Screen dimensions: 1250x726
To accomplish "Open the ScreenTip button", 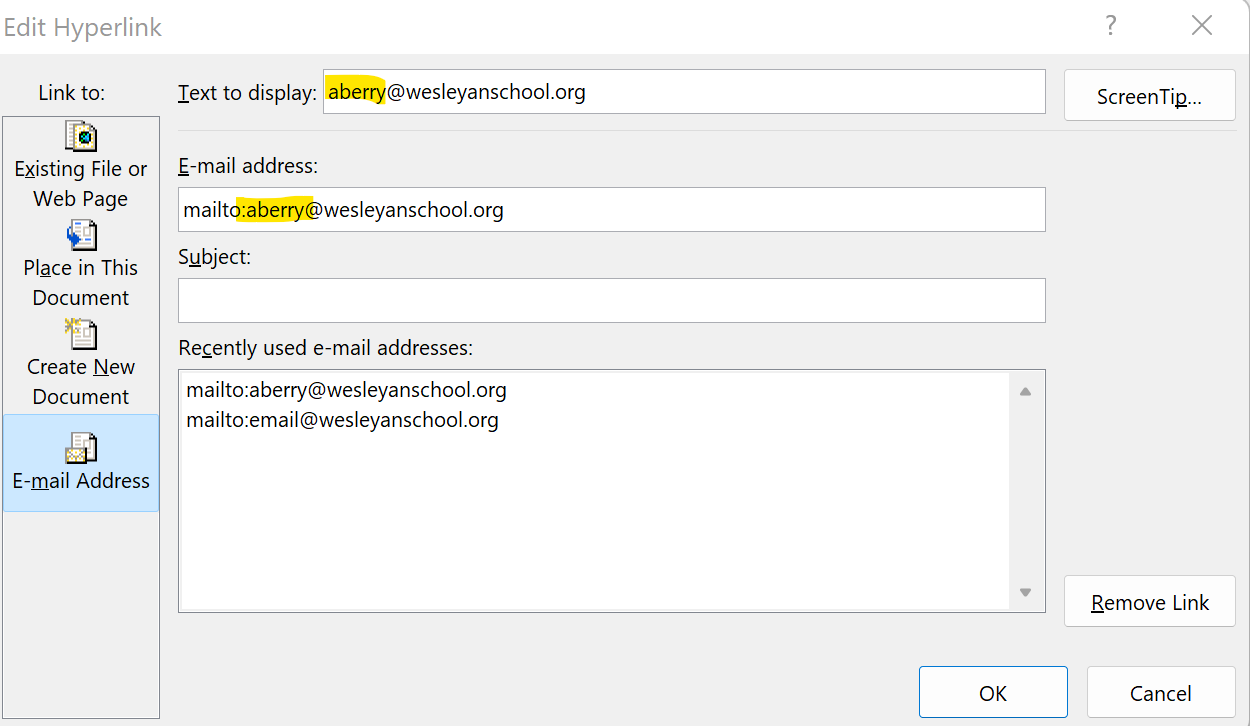I will pos(1150,96).
